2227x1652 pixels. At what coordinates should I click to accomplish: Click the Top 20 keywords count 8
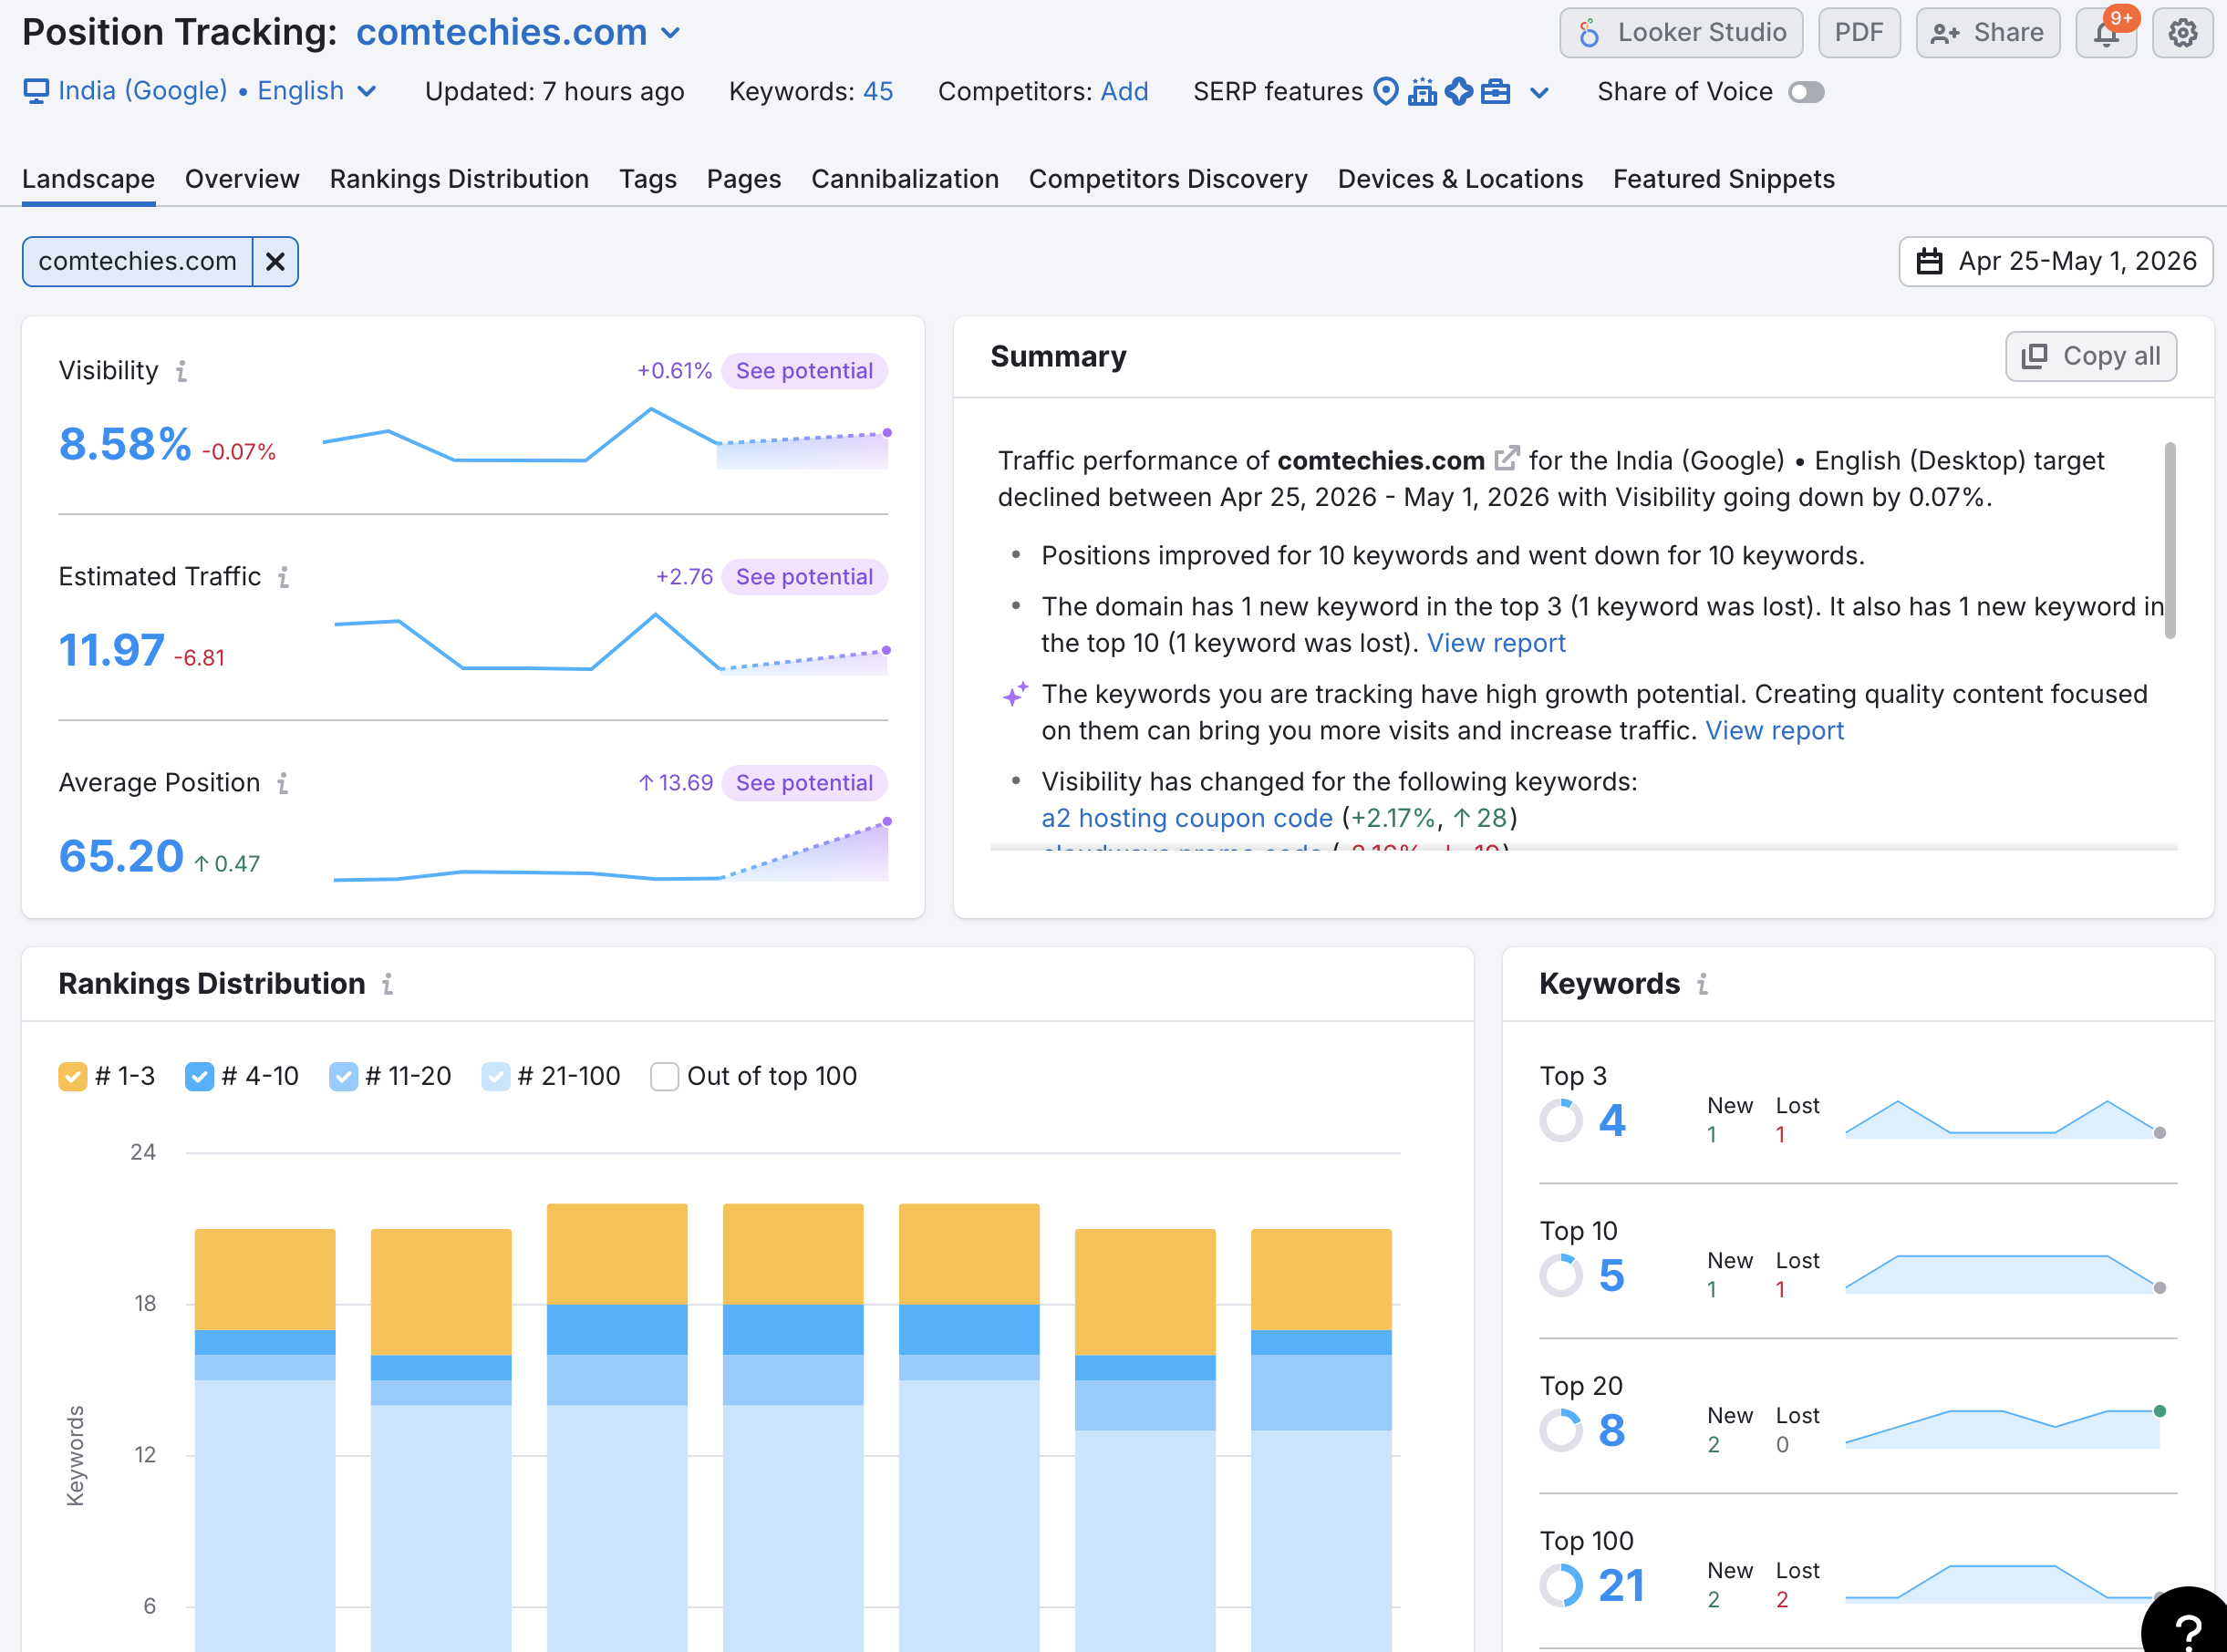pos(1611,1430)
